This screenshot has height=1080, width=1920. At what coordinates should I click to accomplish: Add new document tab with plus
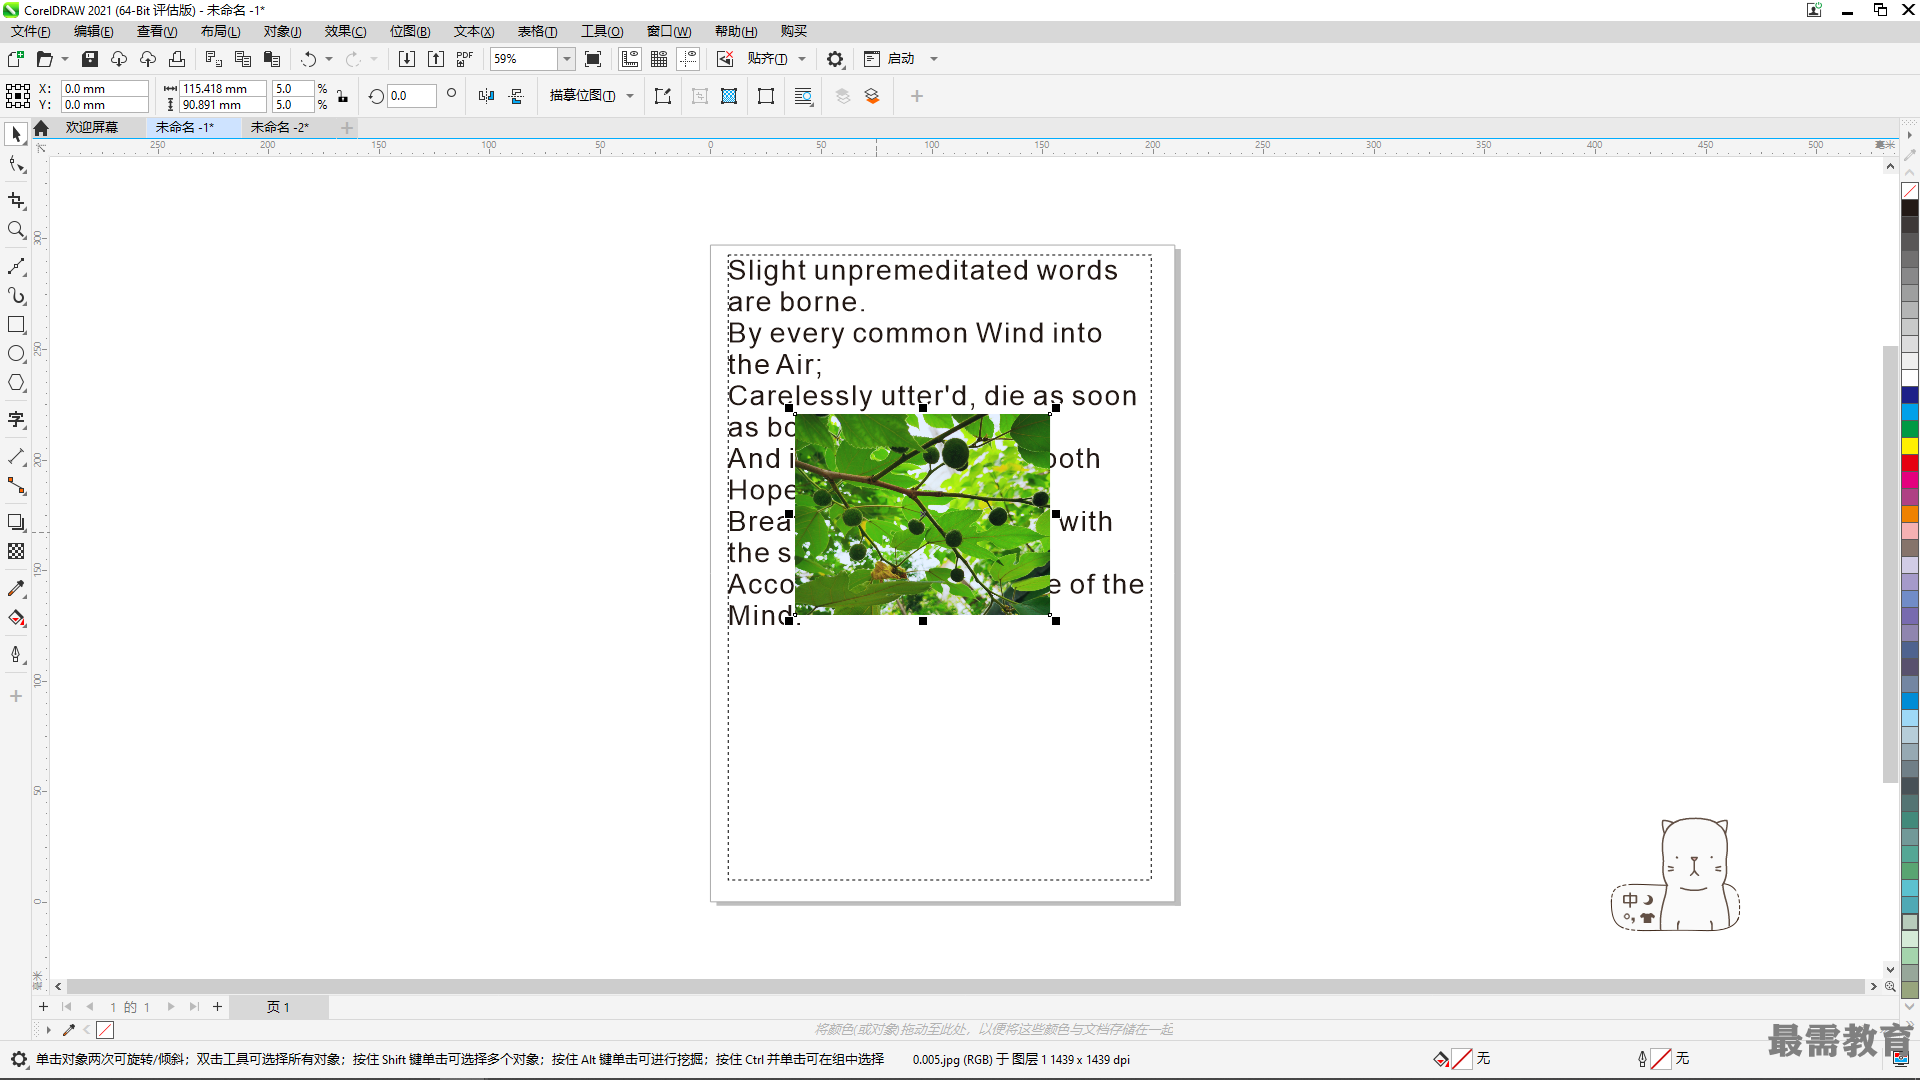347,128
